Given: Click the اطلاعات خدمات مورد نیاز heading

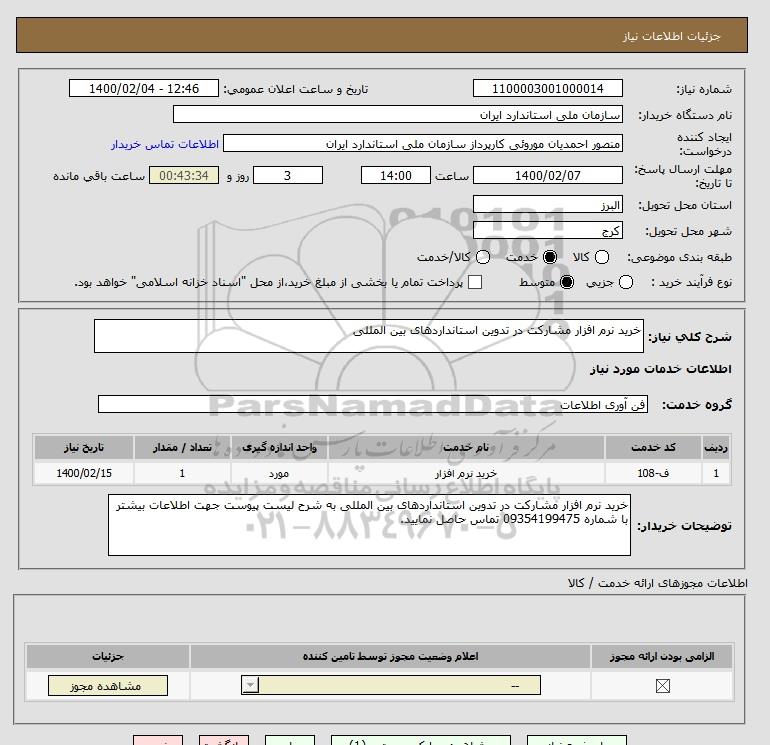Looking at the screenshot, I should 660,369.
